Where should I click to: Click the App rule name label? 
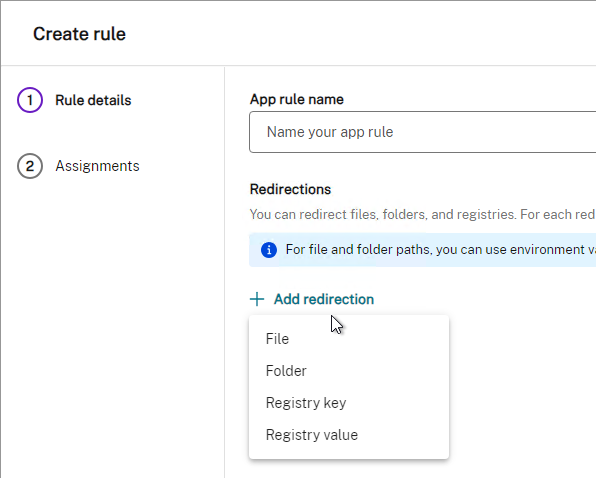click(296, 100)
